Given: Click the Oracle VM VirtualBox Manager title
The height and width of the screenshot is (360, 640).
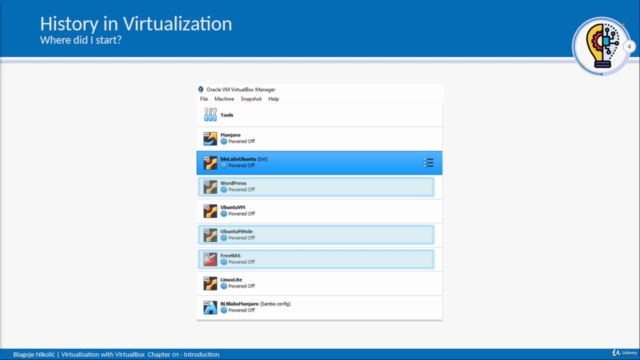Looking at the screenshot, I should click(x=241, y=89).
